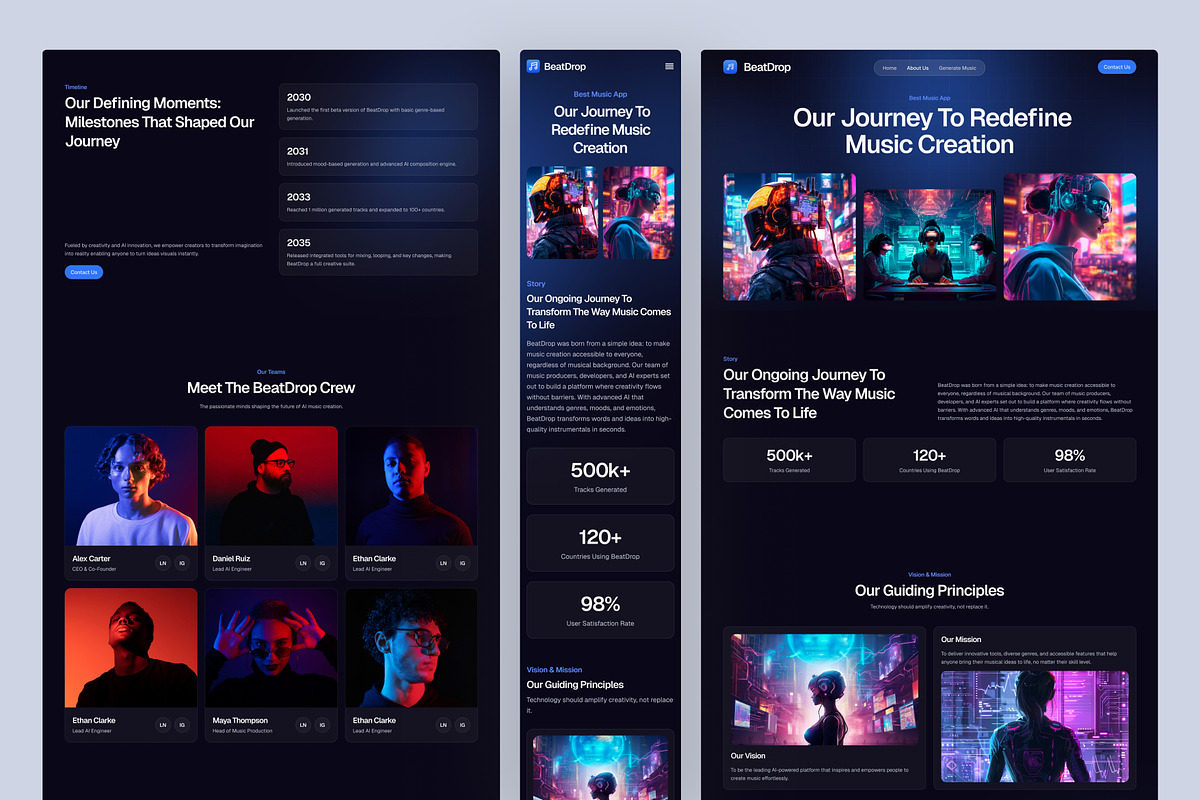The width and height of the screenshot is (1200, 800).
Task: Click "Our Guiding Principles" heading in mobile view
Action: click(575, 685)
